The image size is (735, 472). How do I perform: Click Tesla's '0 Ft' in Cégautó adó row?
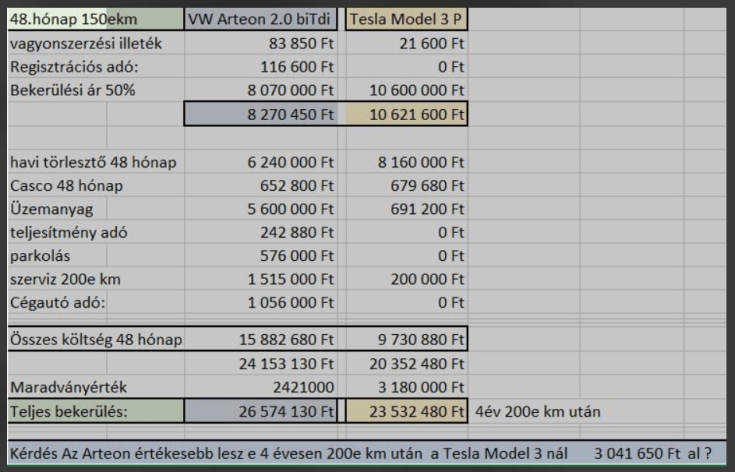point(407,303)
